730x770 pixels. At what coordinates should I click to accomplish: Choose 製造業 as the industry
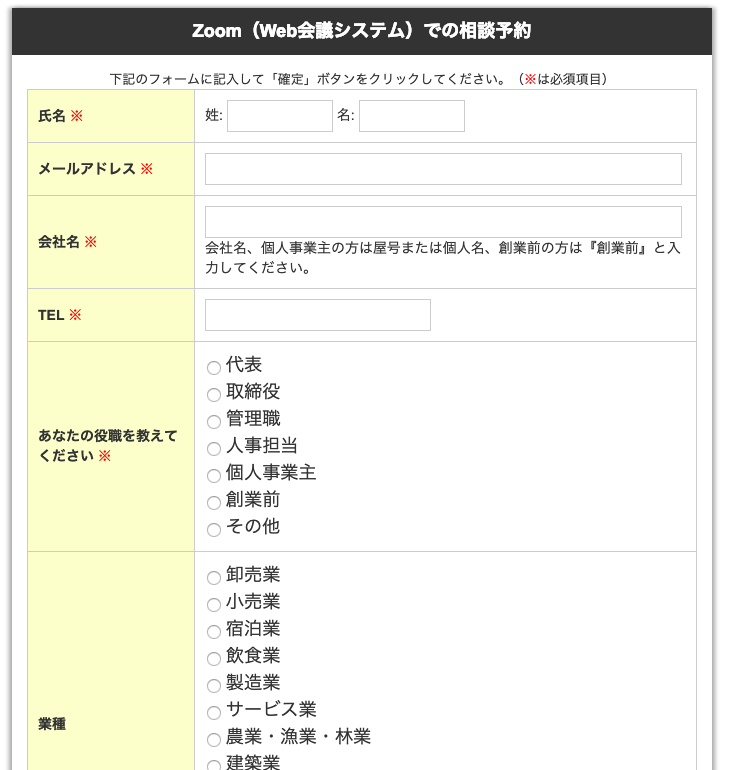214,686
